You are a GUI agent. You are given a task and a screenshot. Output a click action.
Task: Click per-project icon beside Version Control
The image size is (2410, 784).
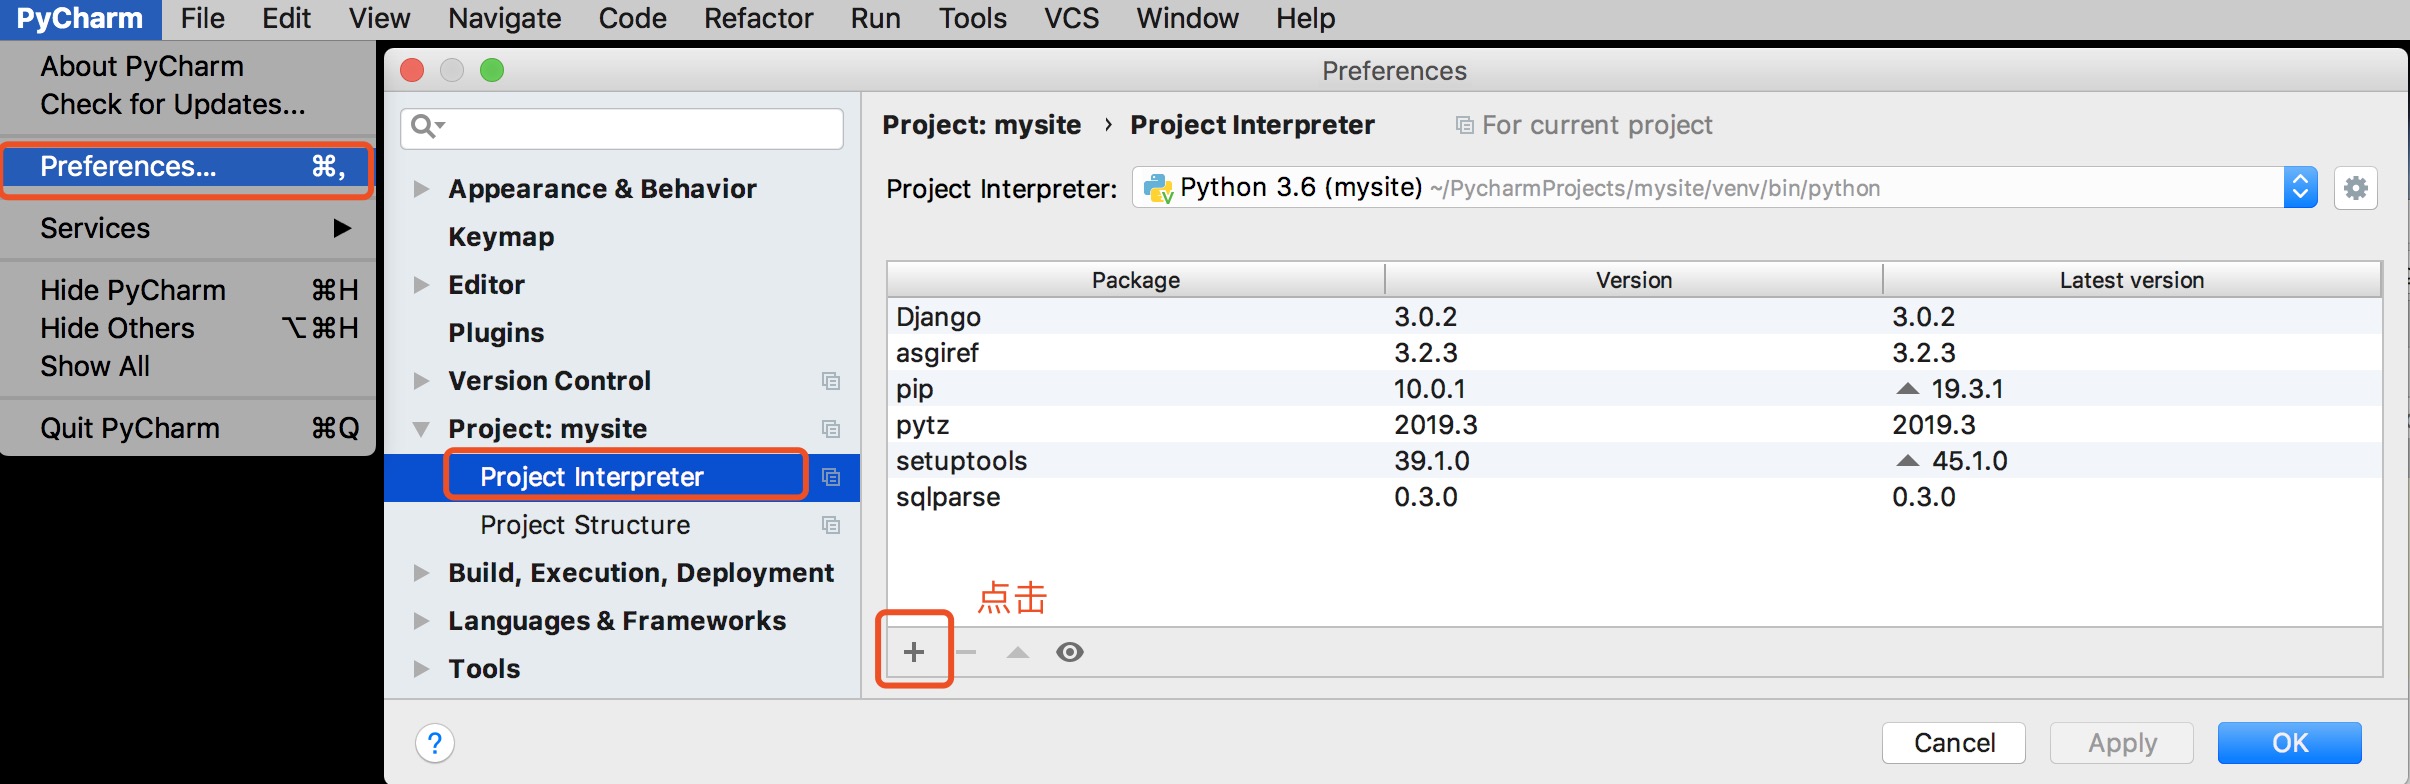(831, 381)
